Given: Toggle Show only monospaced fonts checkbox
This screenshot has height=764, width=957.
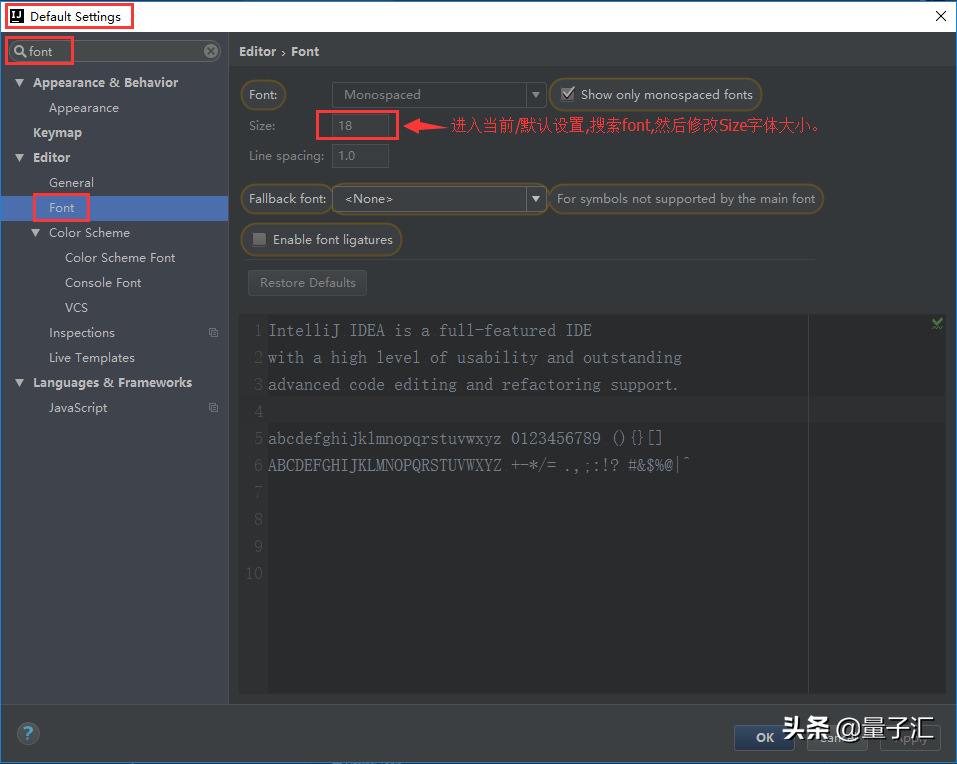Looking at the screenshot, I should coord(568,94).
